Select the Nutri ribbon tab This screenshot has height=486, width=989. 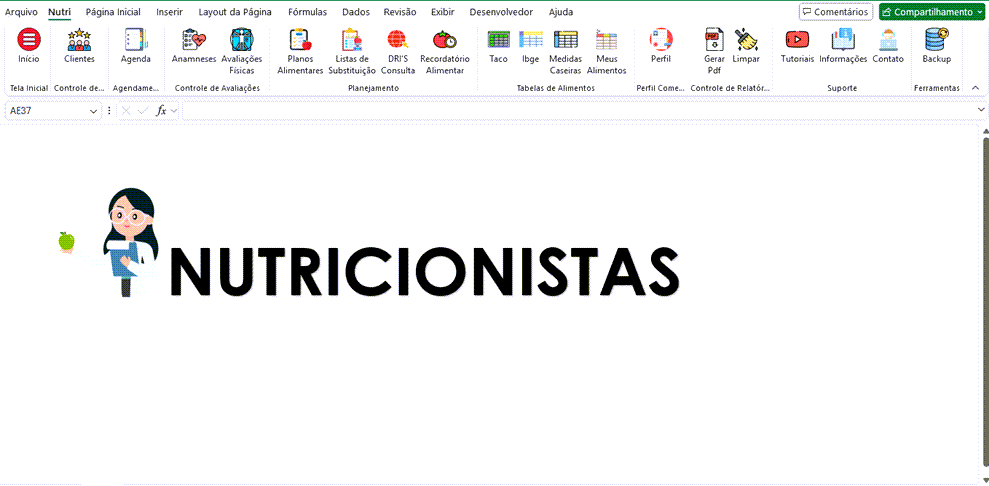coord(59,12)
